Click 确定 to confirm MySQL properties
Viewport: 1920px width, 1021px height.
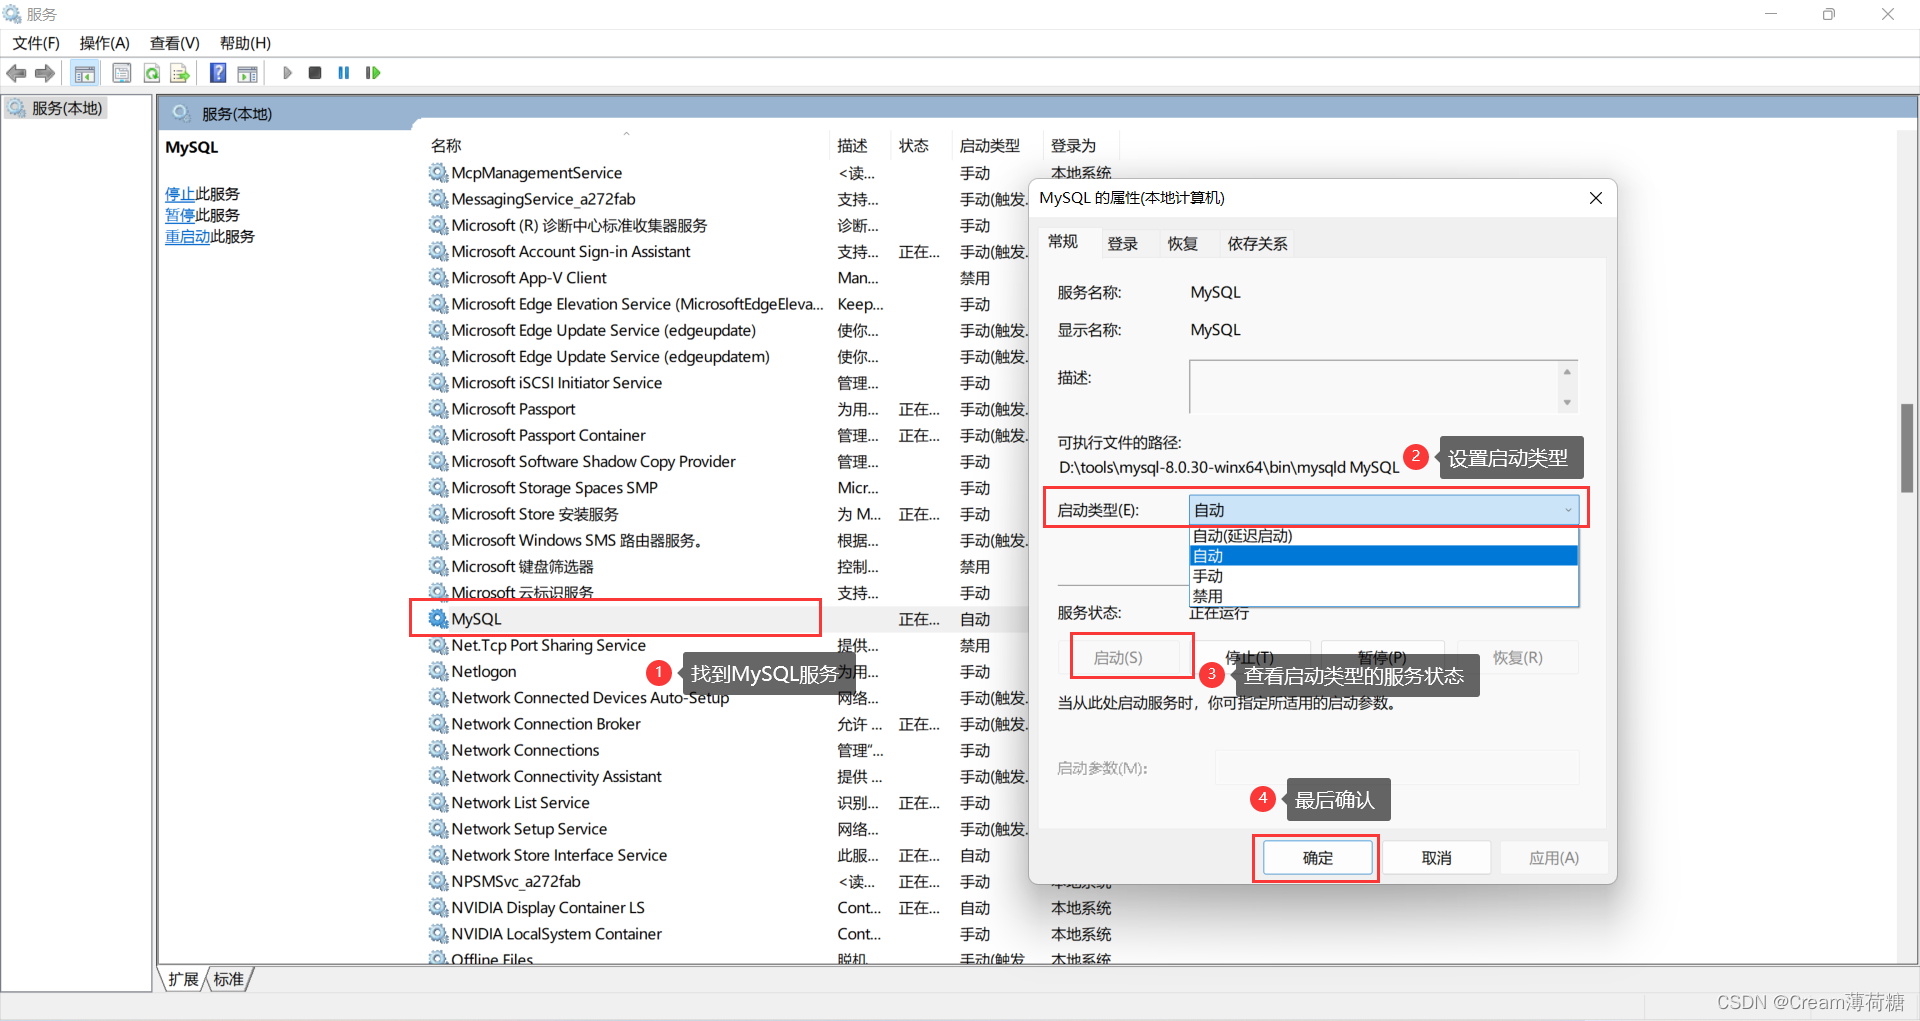1318,858
